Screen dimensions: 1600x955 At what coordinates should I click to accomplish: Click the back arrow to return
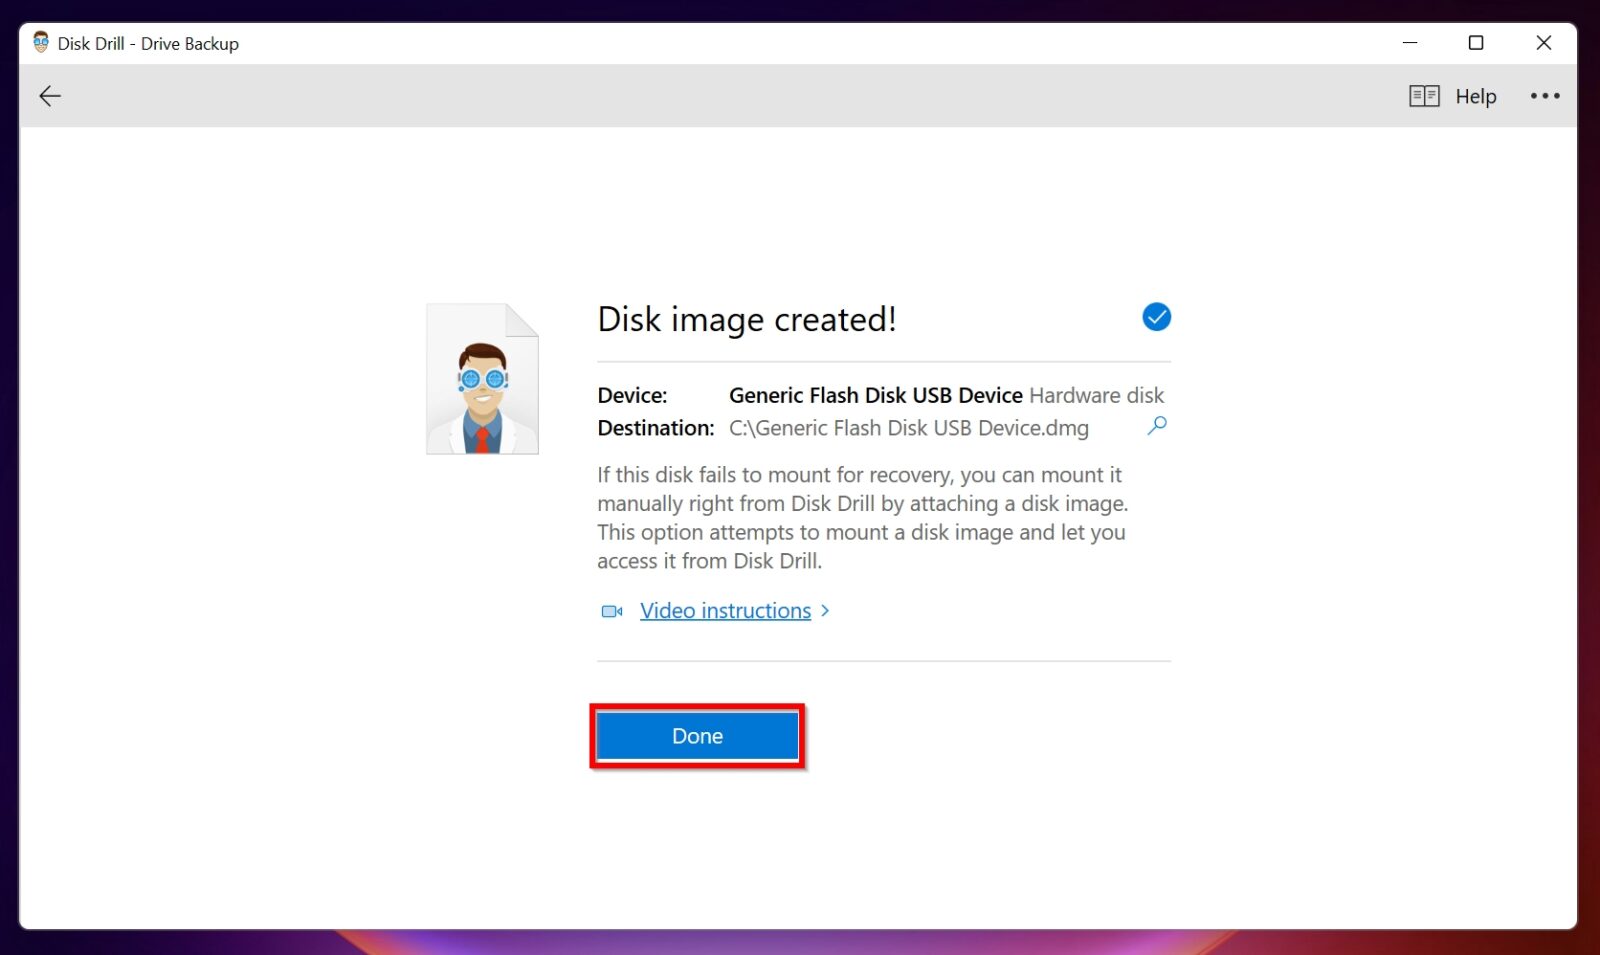[49, 95]
